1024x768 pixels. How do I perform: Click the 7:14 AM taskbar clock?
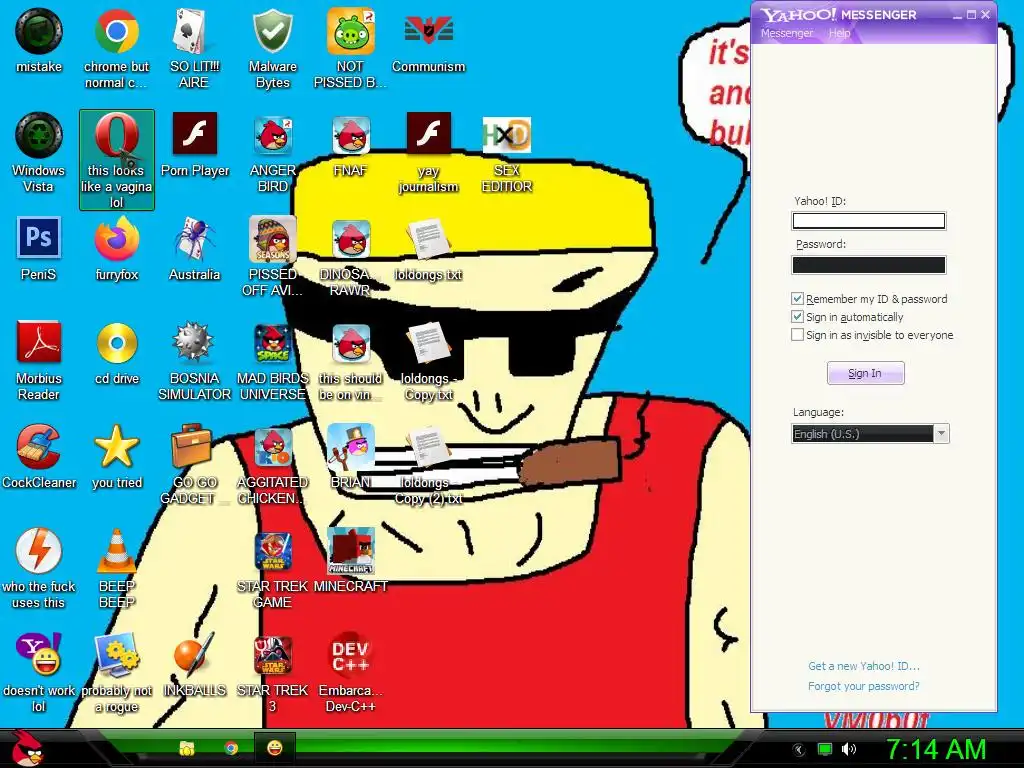[935, 749]
